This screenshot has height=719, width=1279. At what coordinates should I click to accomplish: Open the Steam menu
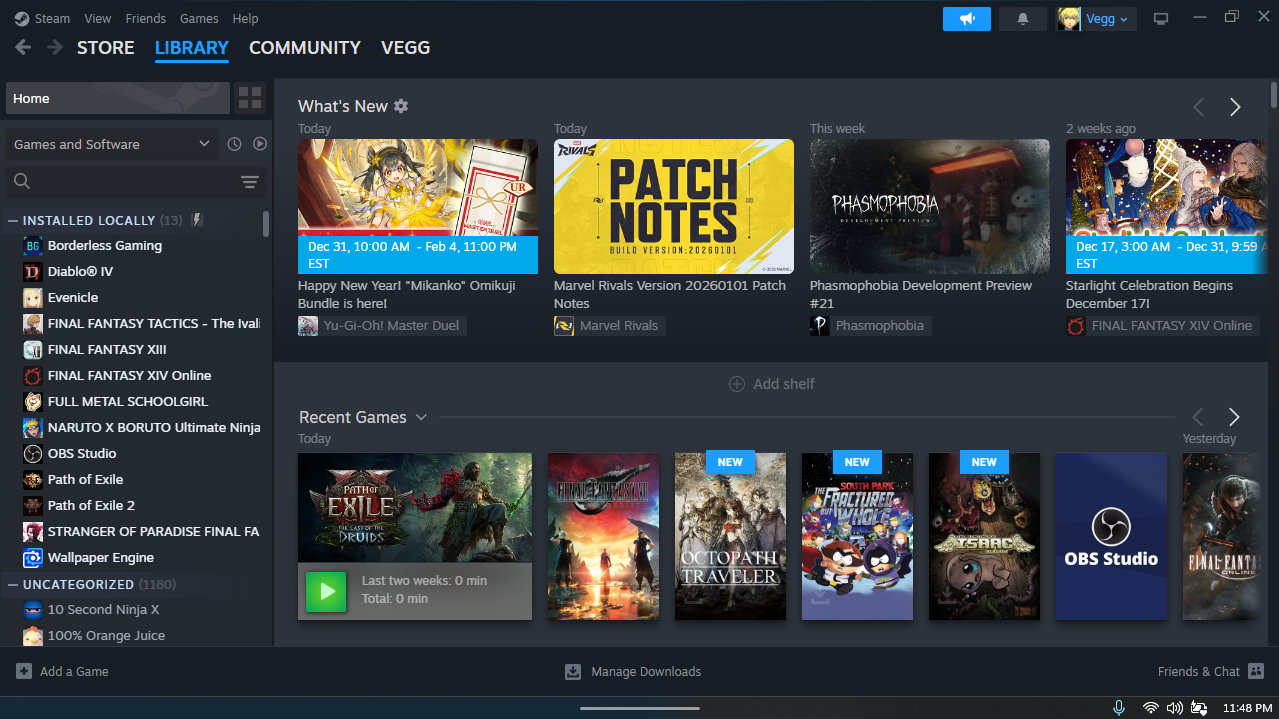point(52,18)
